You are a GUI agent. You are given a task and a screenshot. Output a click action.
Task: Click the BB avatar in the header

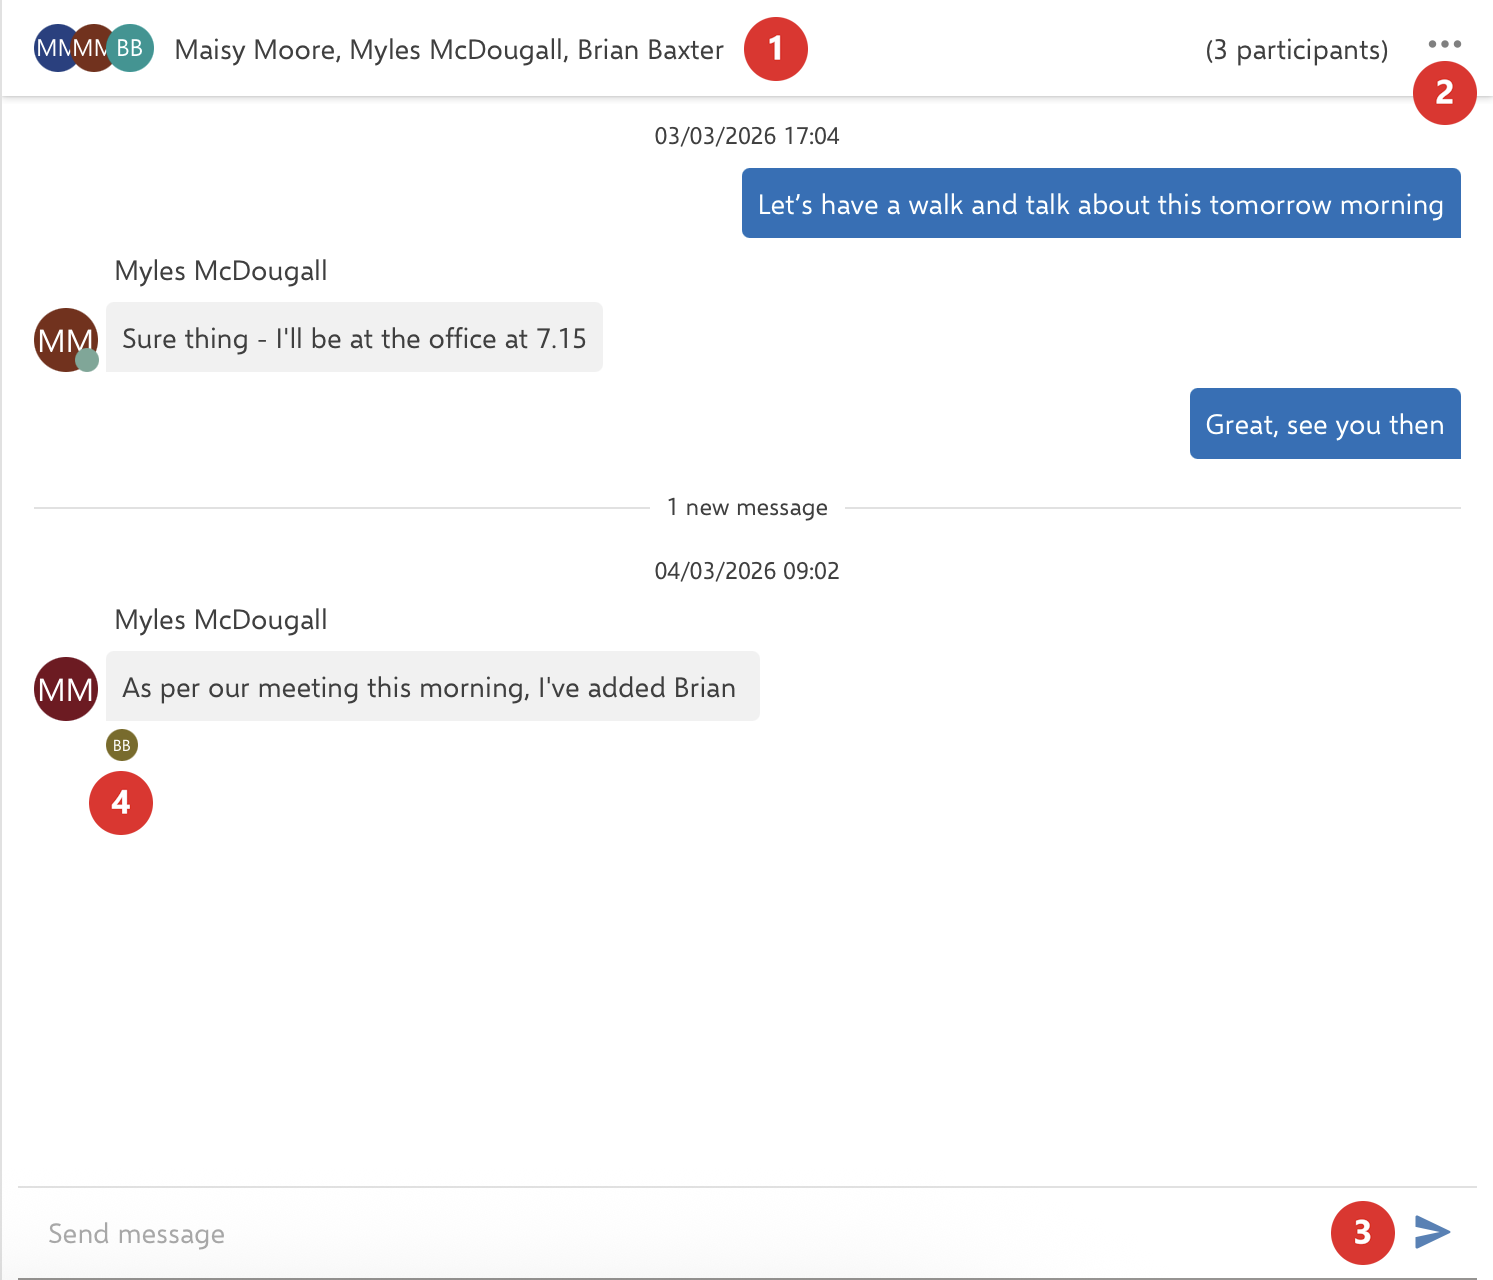coord(130,48)
